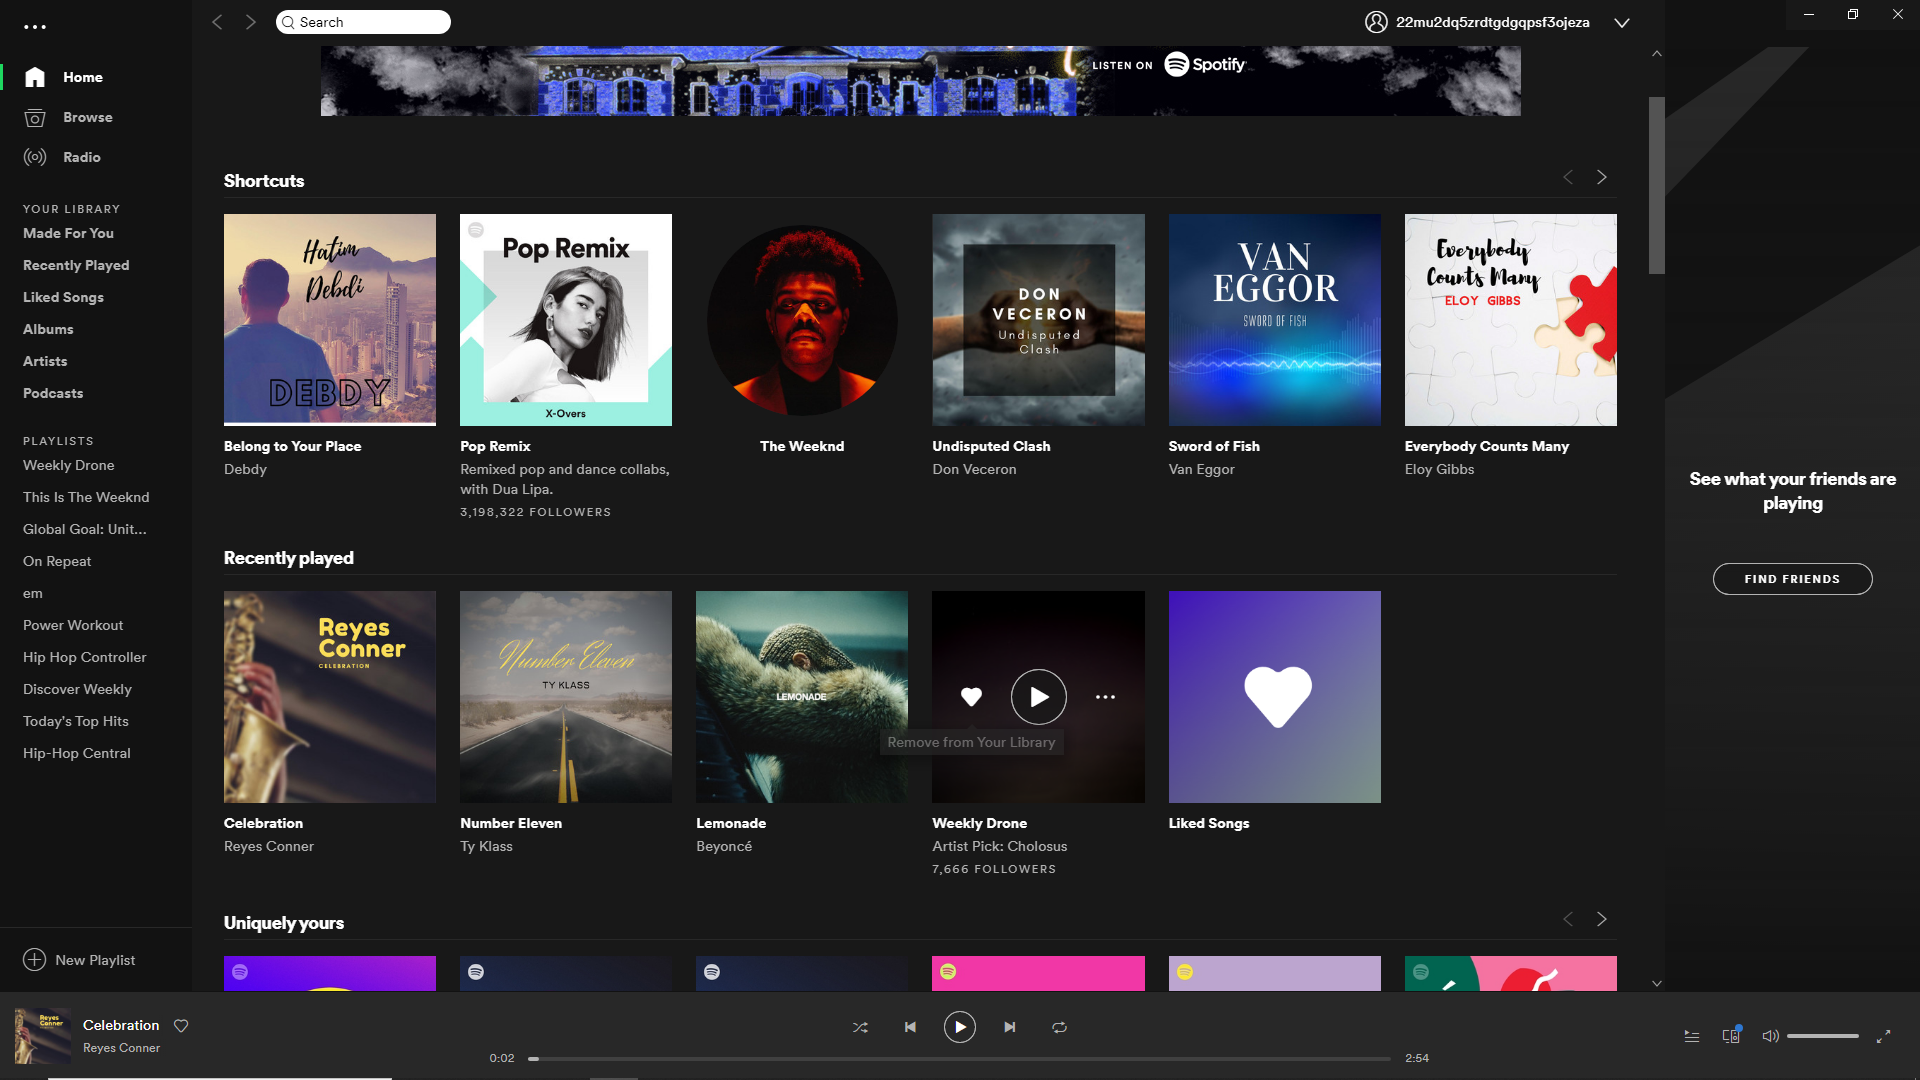1920x1080 pixels.
Task: Open more options on Weekly Drone card
Action: coord(1105,697)
